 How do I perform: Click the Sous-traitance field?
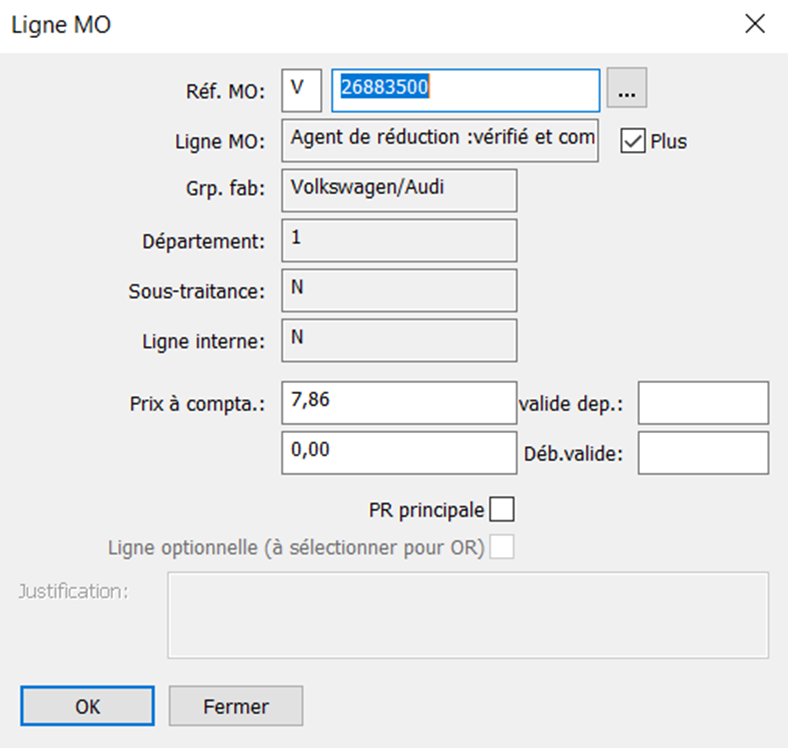click(x=399, y=290)
